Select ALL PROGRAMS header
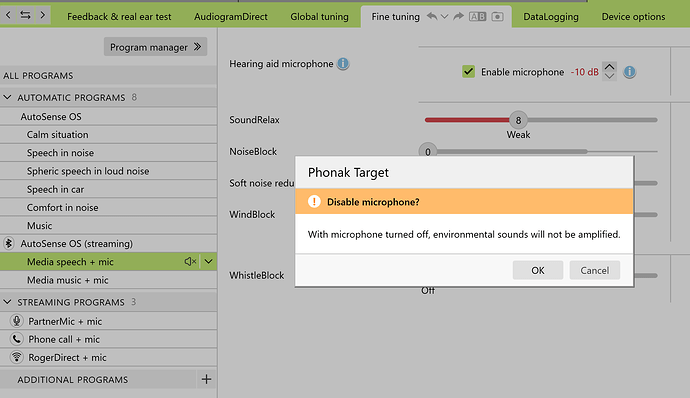The width and height of the screenshot is (690, 398). click(x=108, y=75)
